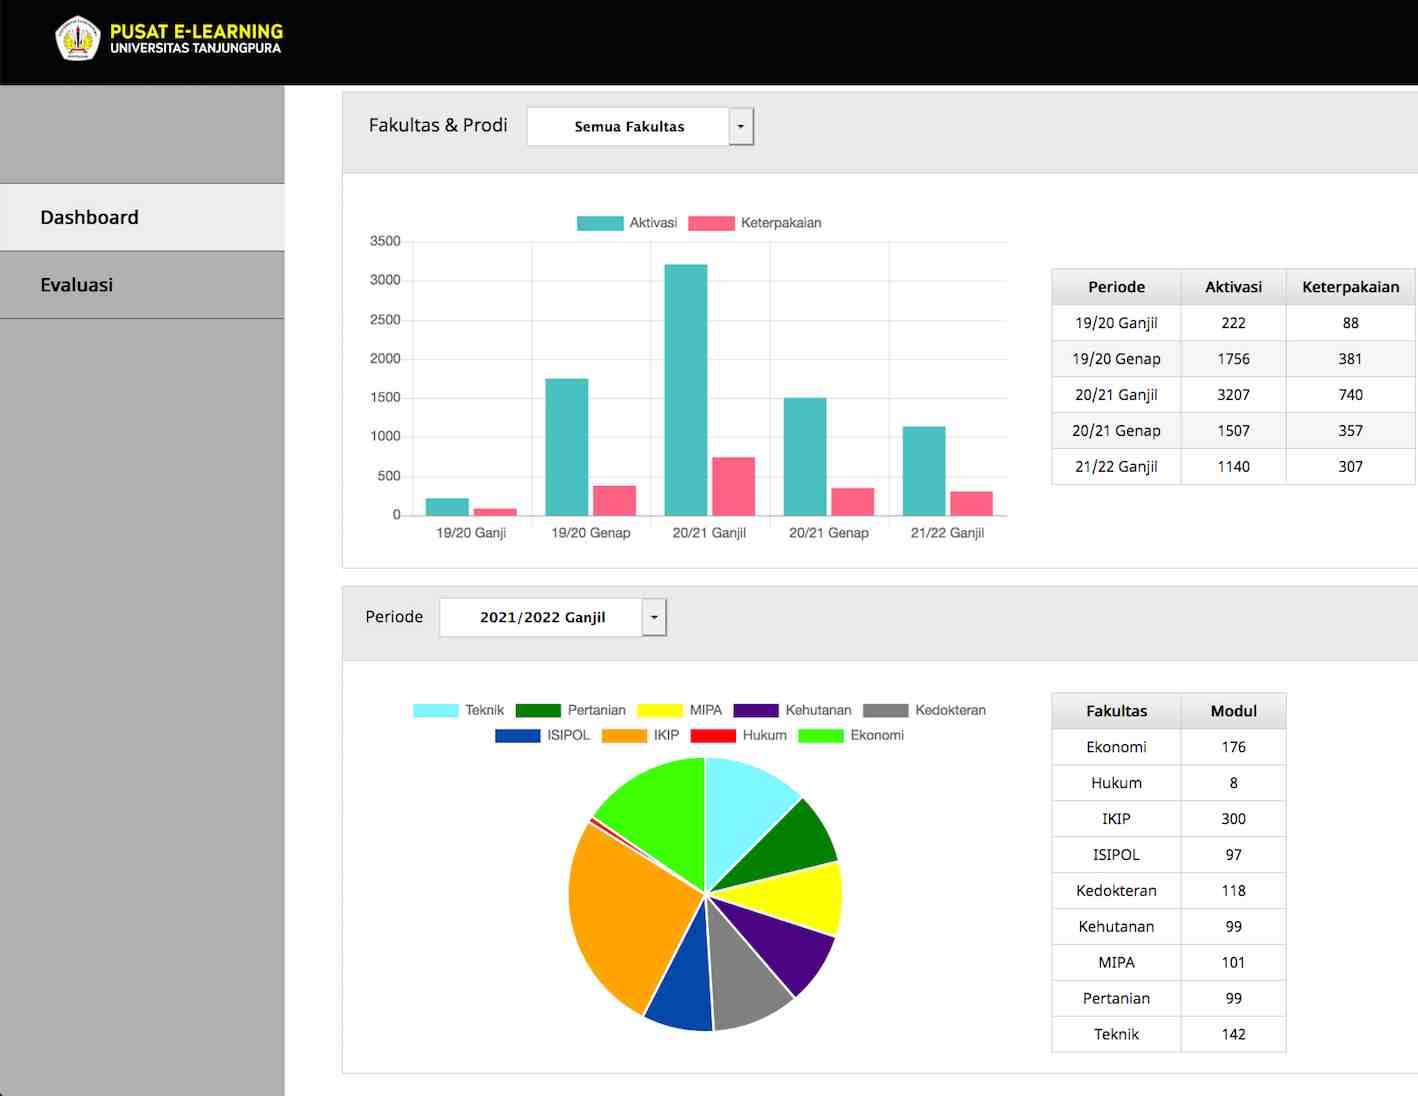Toggle the Aktivasi legend in bar chart

click(627, 223)
